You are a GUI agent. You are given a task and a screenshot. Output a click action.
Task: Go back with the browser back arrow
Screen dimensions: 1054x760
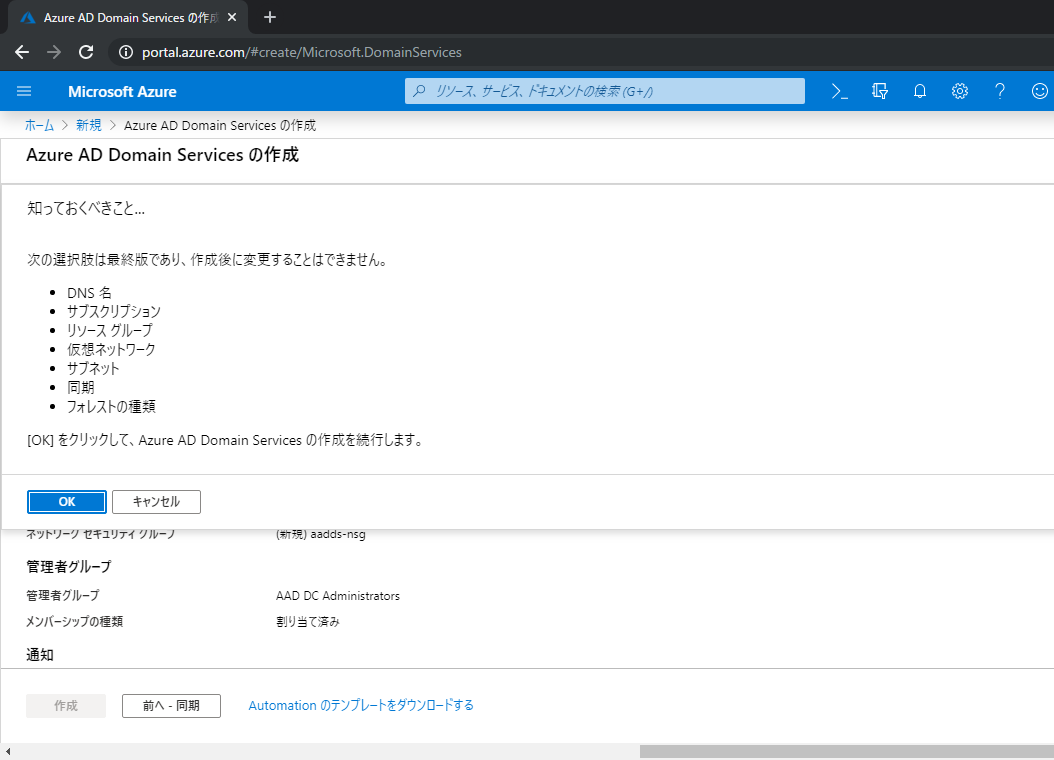click(22, 52)
